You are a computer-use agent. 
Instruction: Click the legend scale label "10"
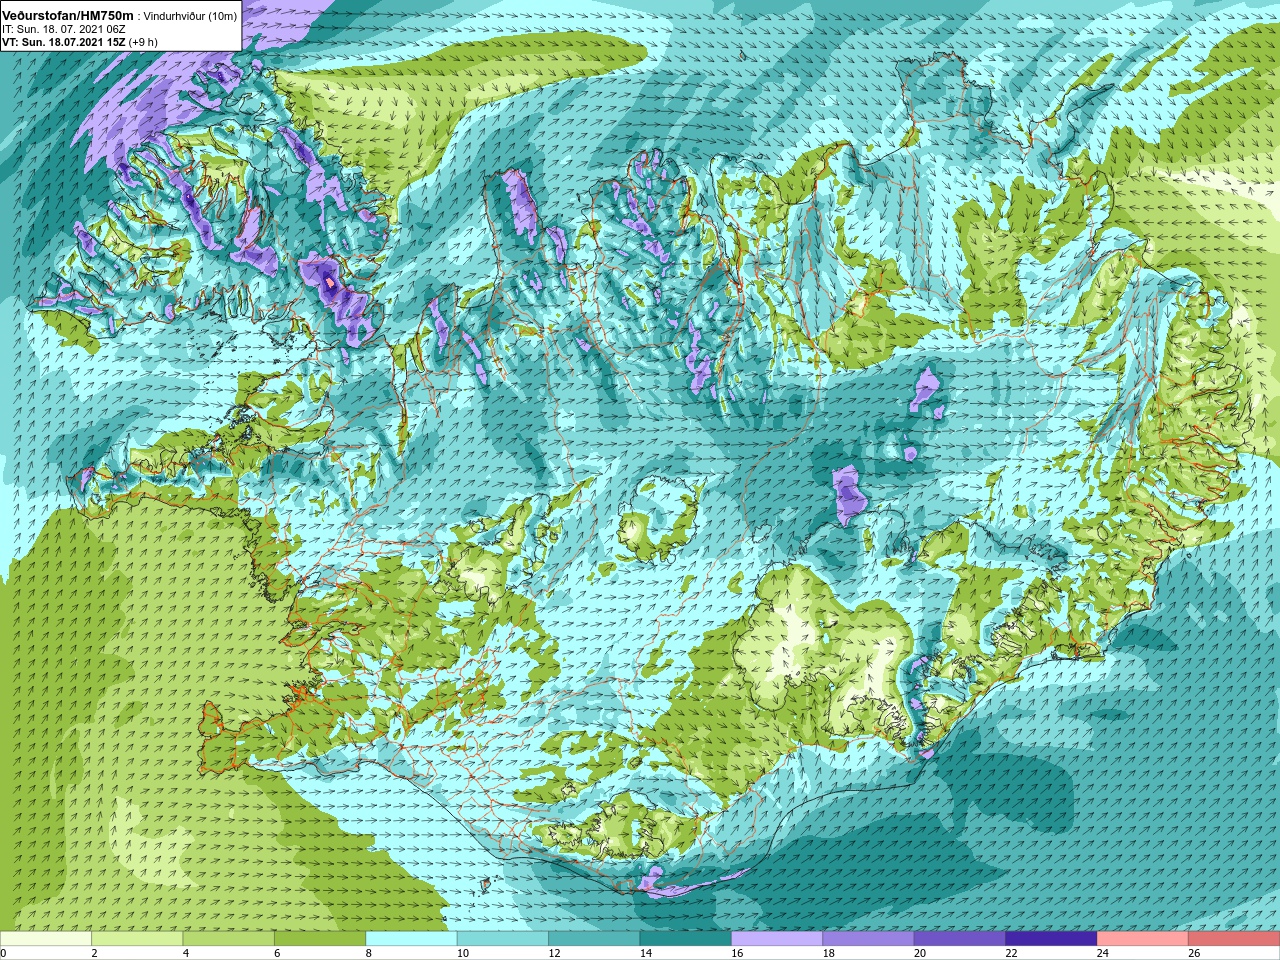[462, 953]
